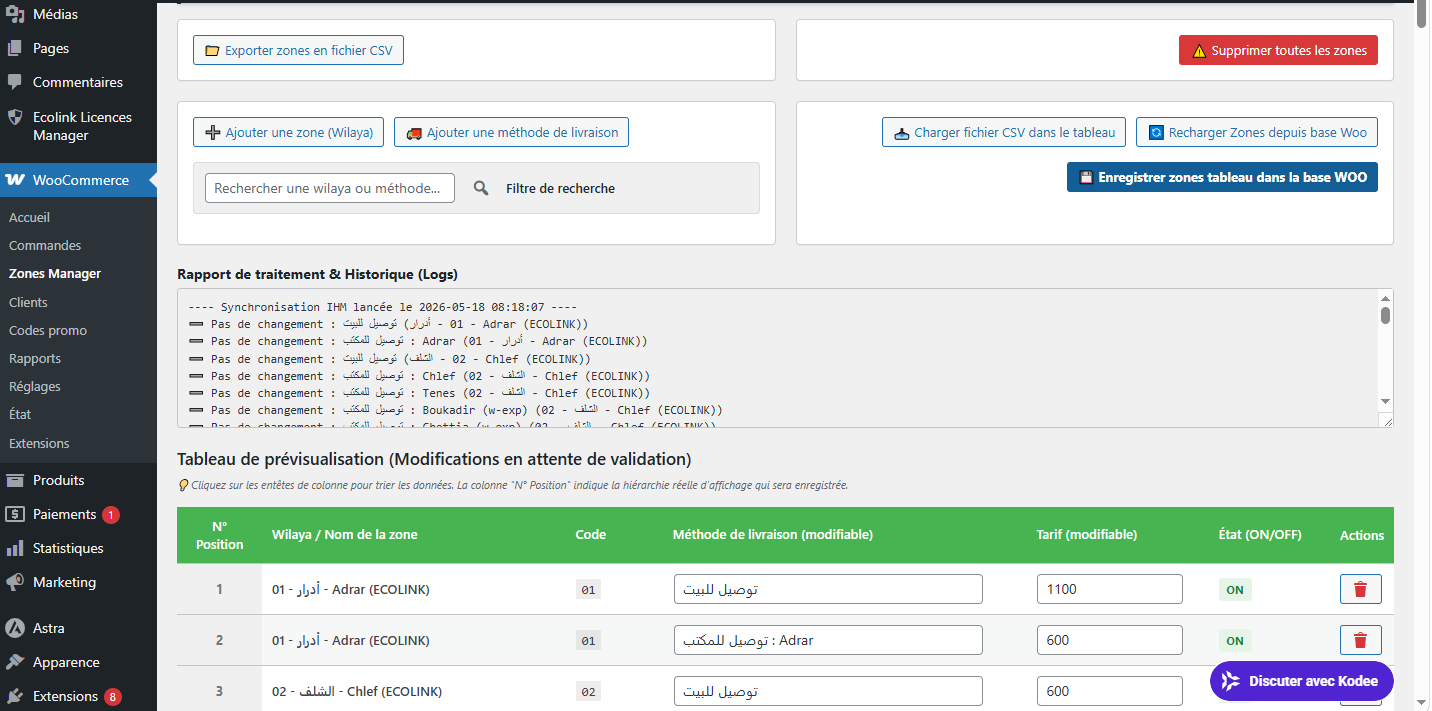Sort by État (ON/OFF) header
This screenshot has width=1432, height=711.
pos(1260,535)
